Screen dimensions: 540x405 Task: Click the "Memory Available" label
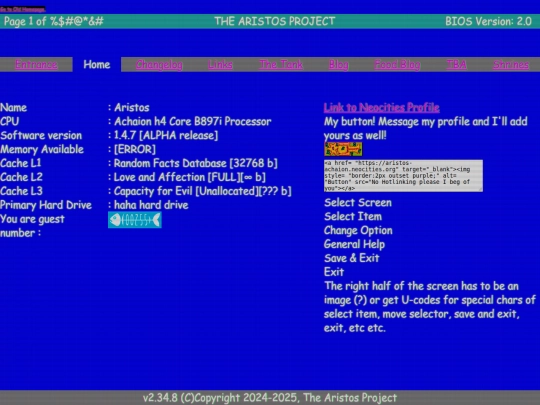click(x=42, y=149)
